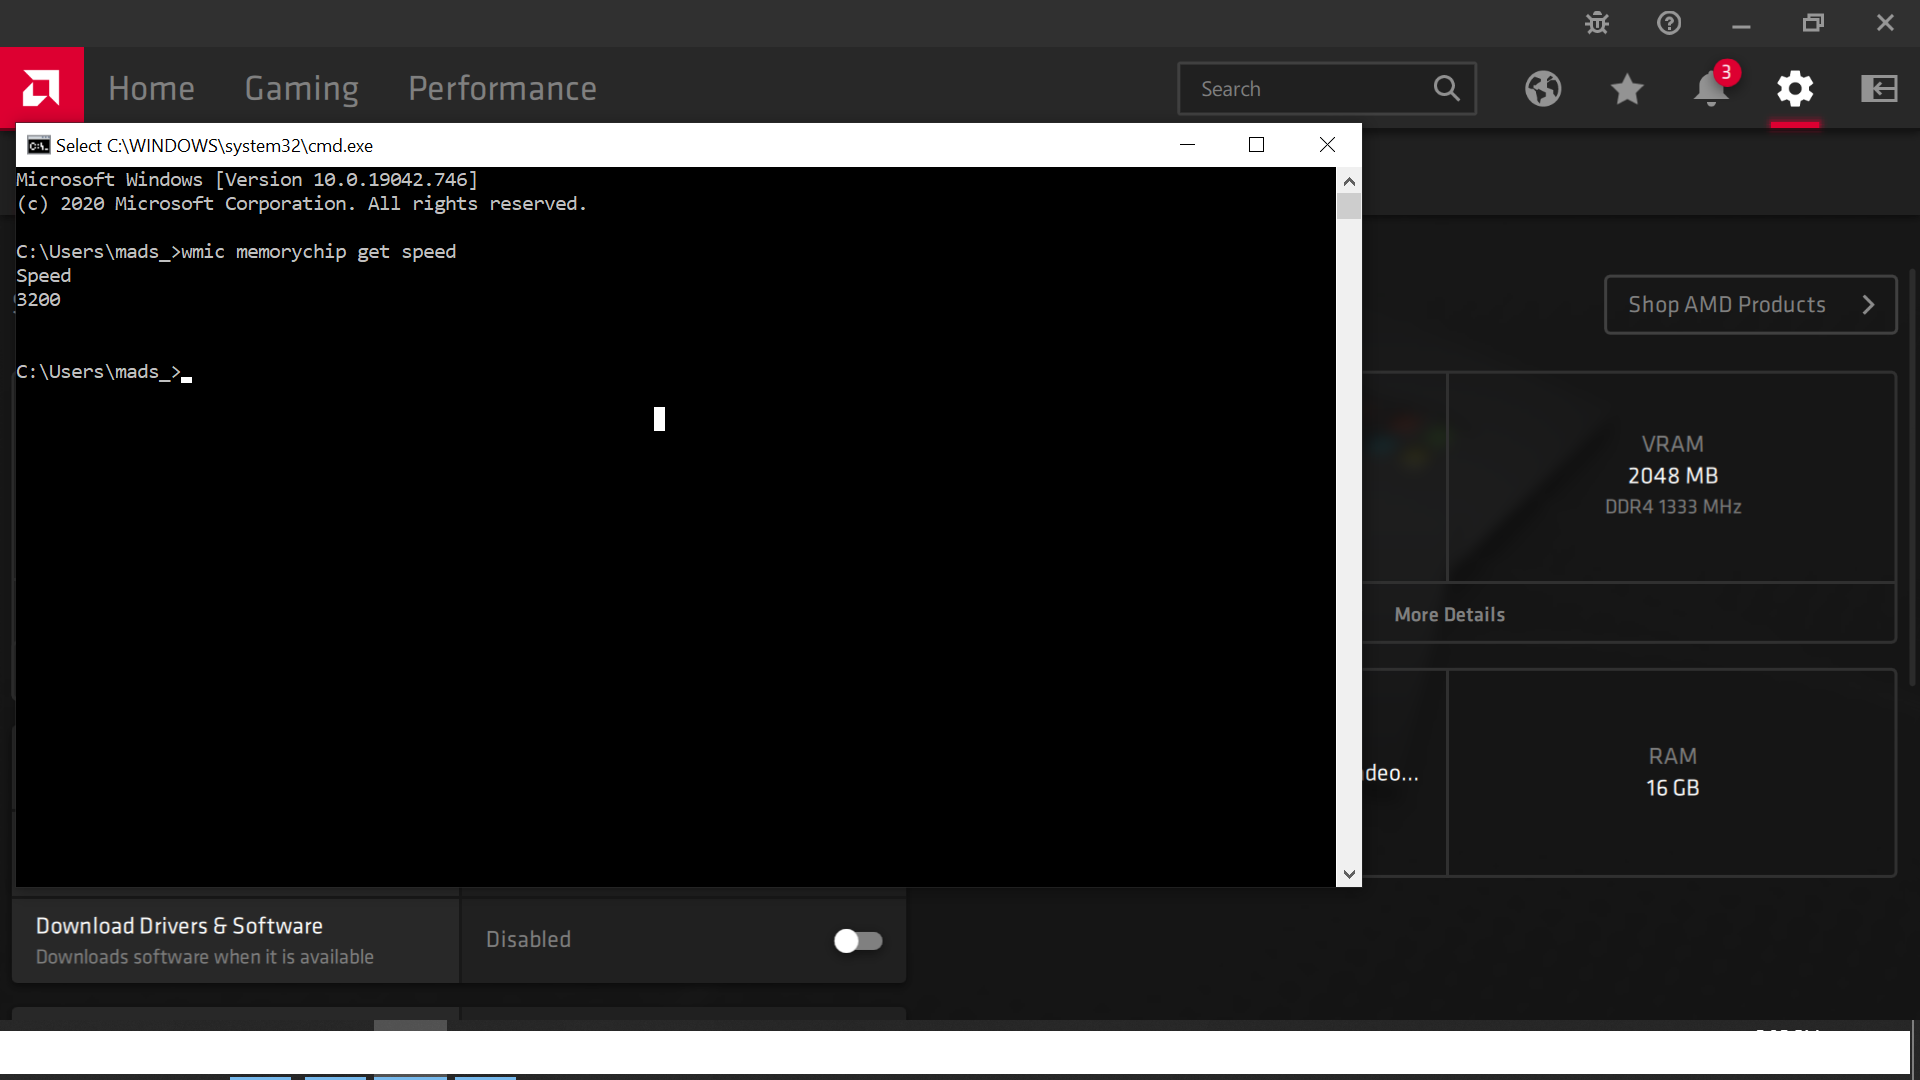Minimize the cmd.exe window
The image size is (1920, 1080).
tap(1187, 145)
